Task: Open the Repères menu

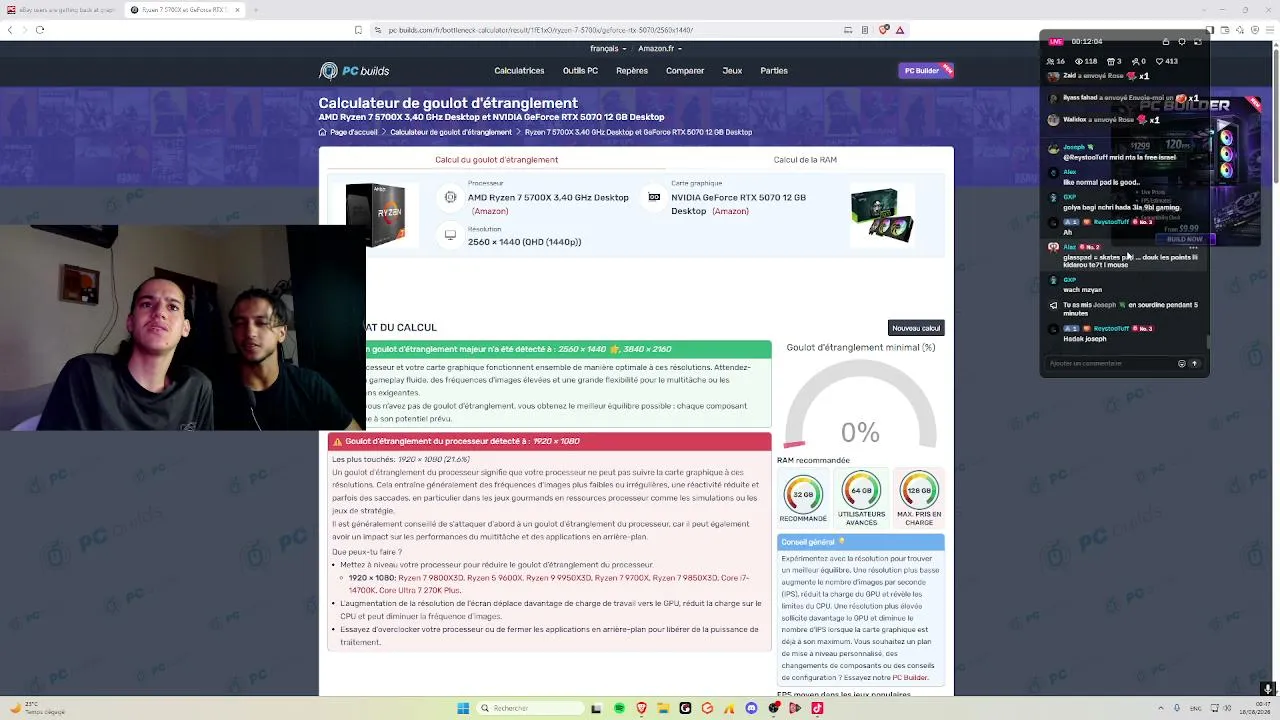Action: [x=632, y=71]
